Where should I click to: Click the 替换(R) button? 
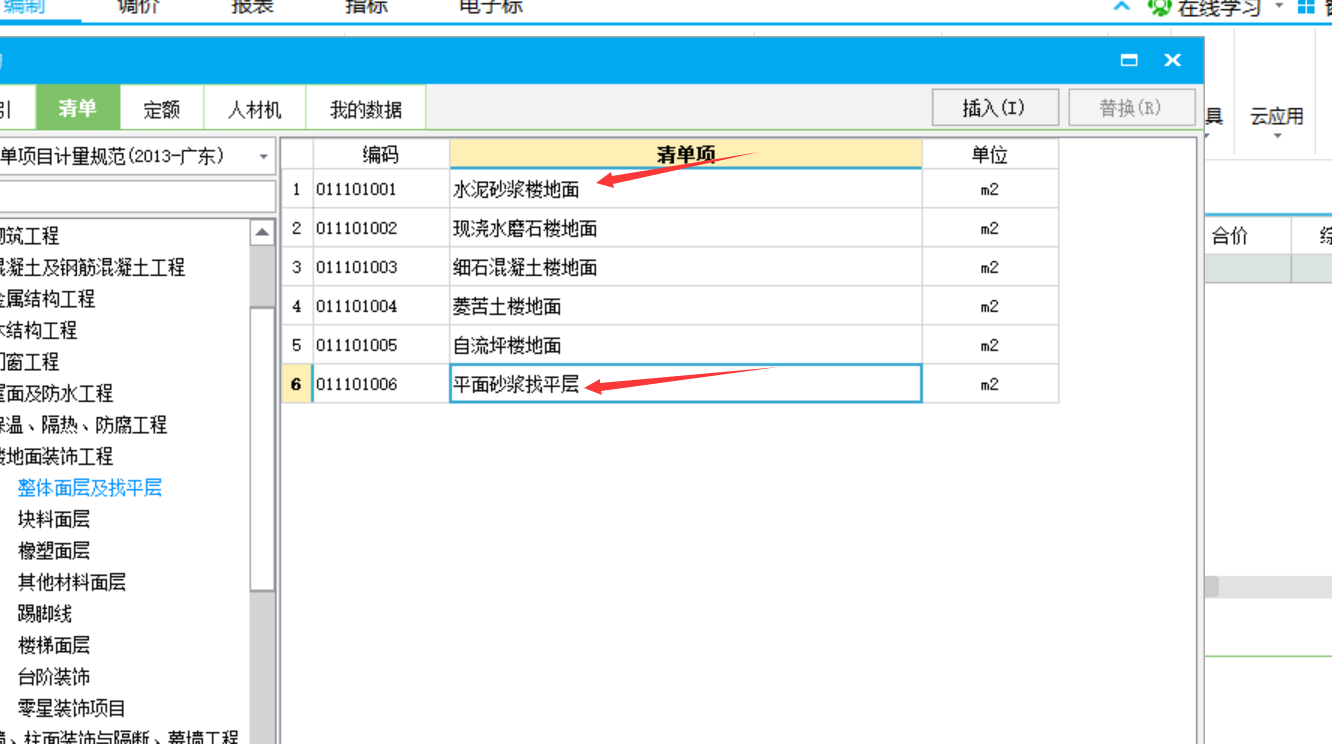pyautogui.click(x=1132, y=108)
